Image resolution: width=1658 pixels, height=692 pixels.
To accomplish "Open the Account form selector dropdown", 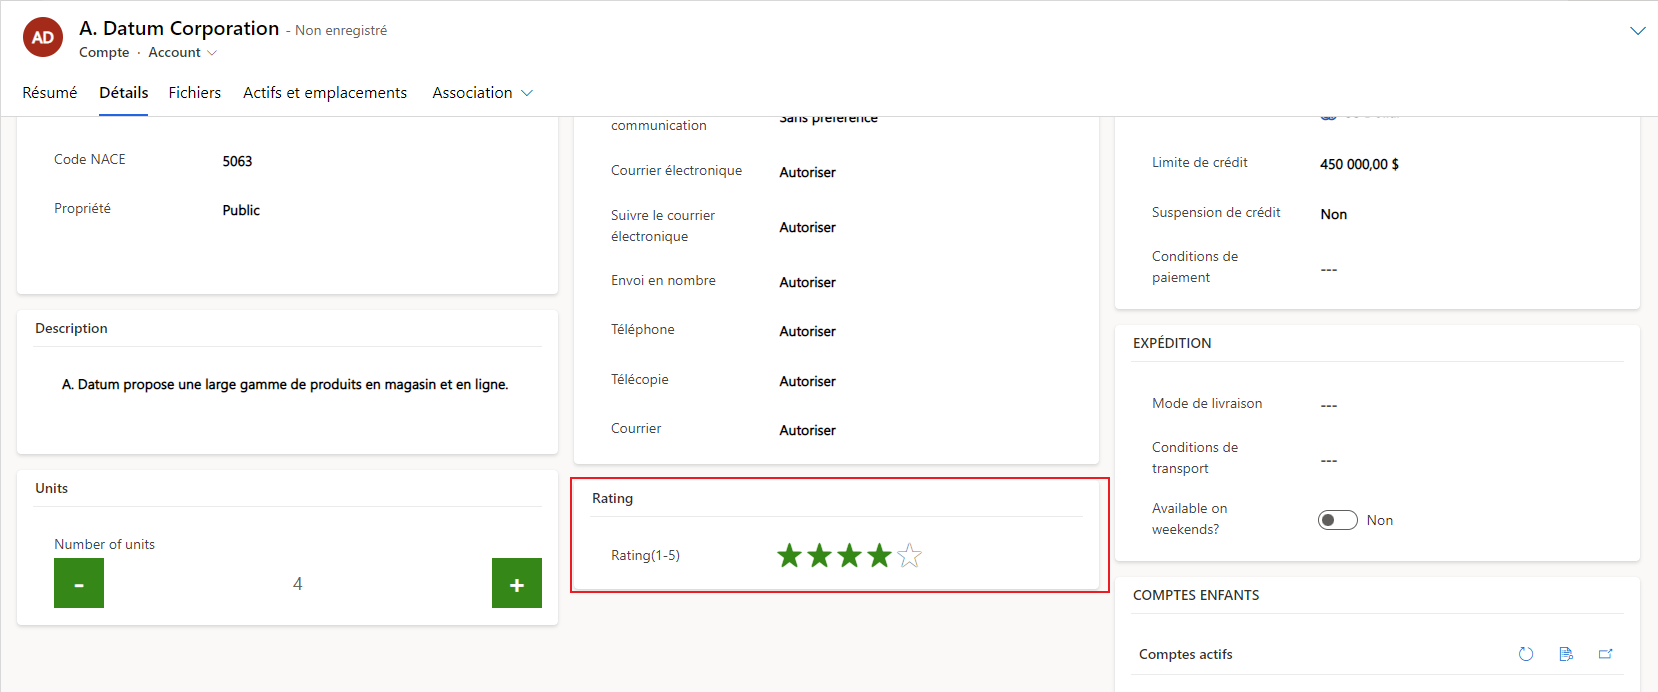I will pos(182,53).
